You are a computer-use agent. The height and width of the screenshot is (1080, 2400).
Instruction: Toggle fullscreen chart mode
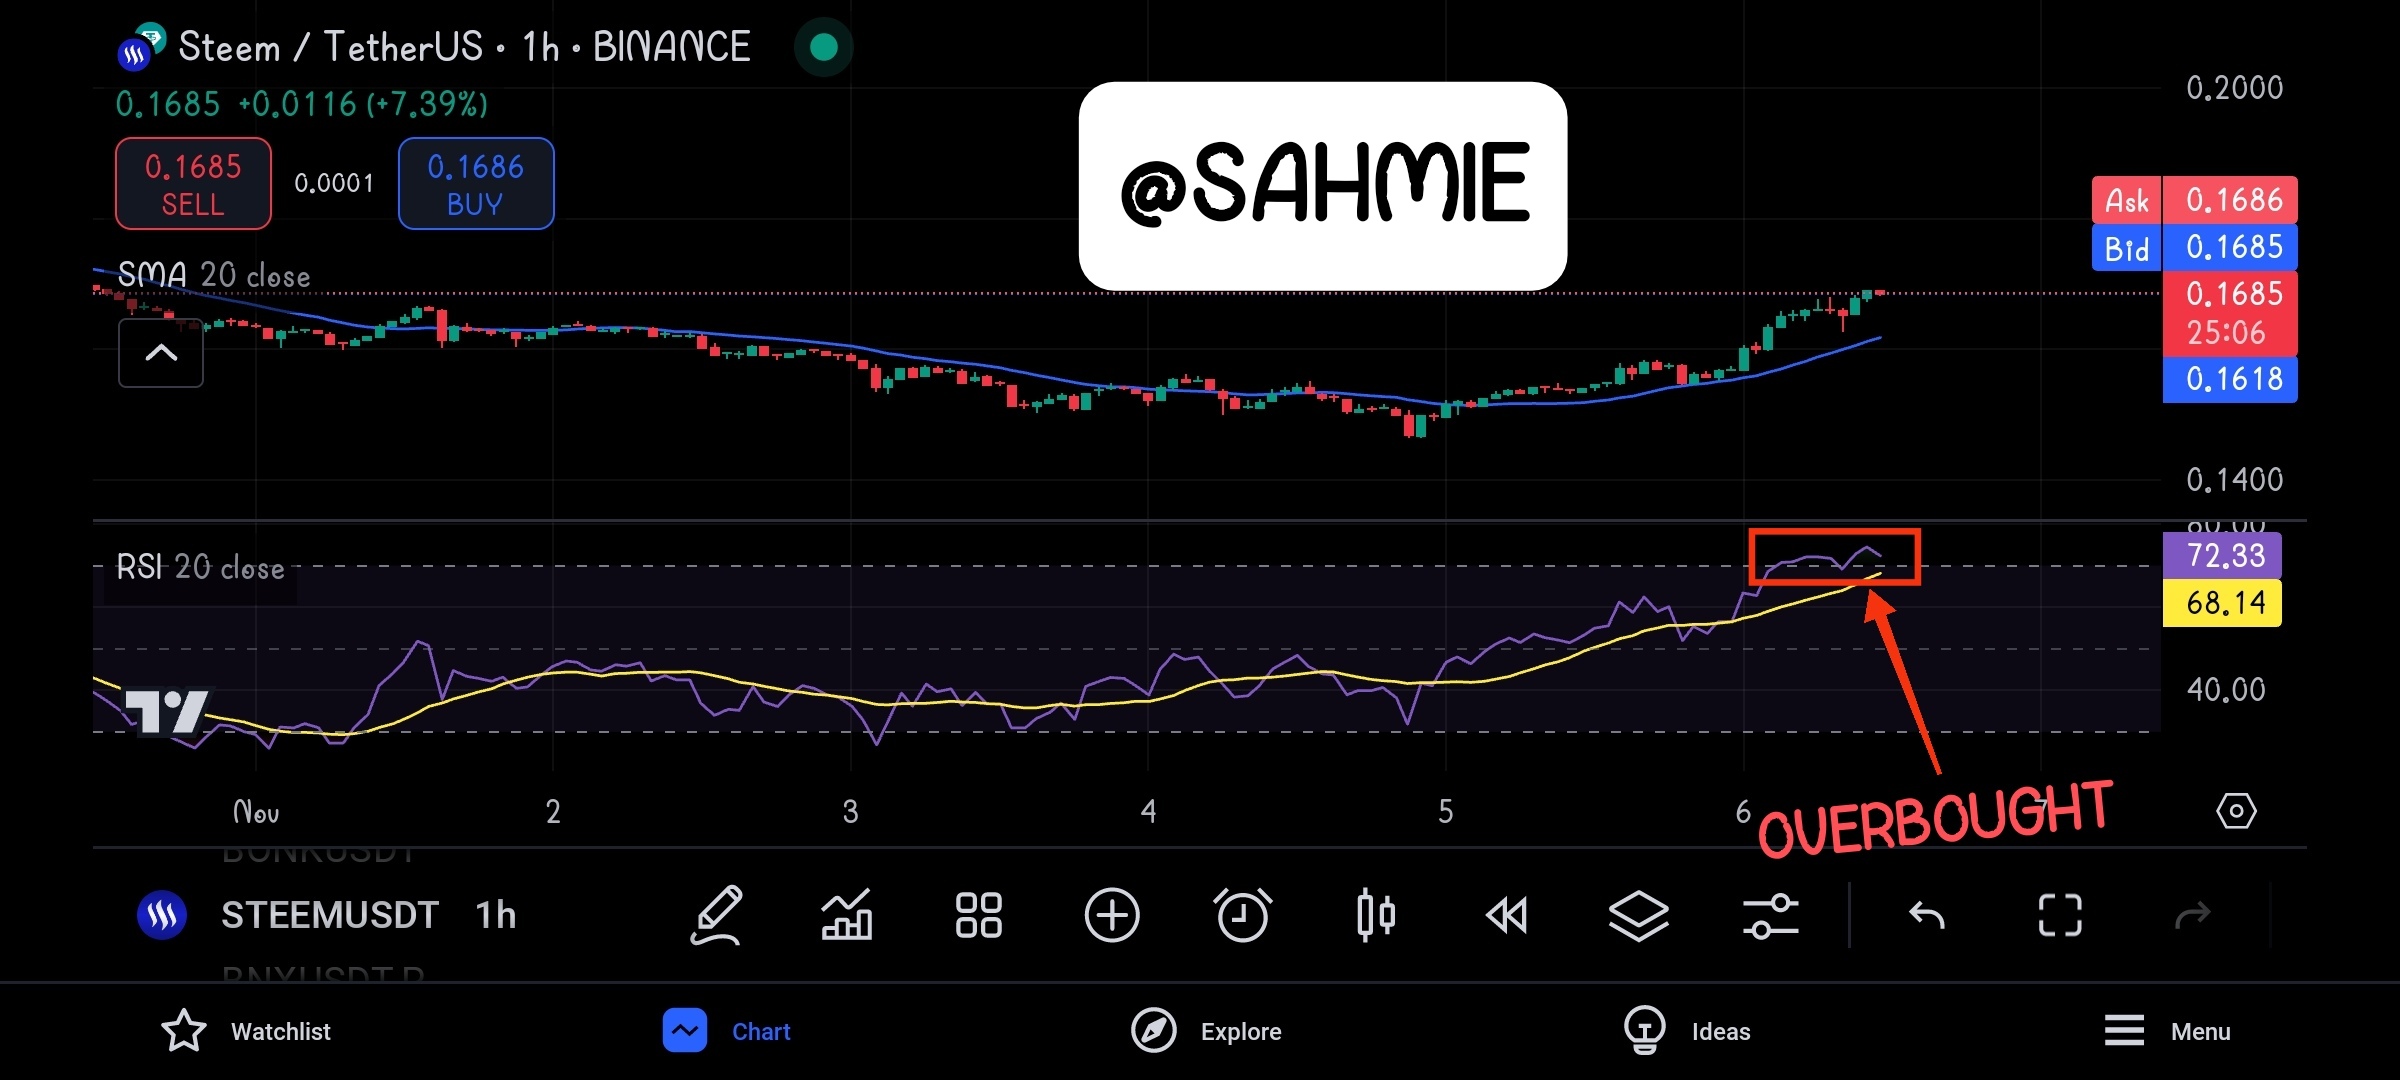tap(2059, 915)
